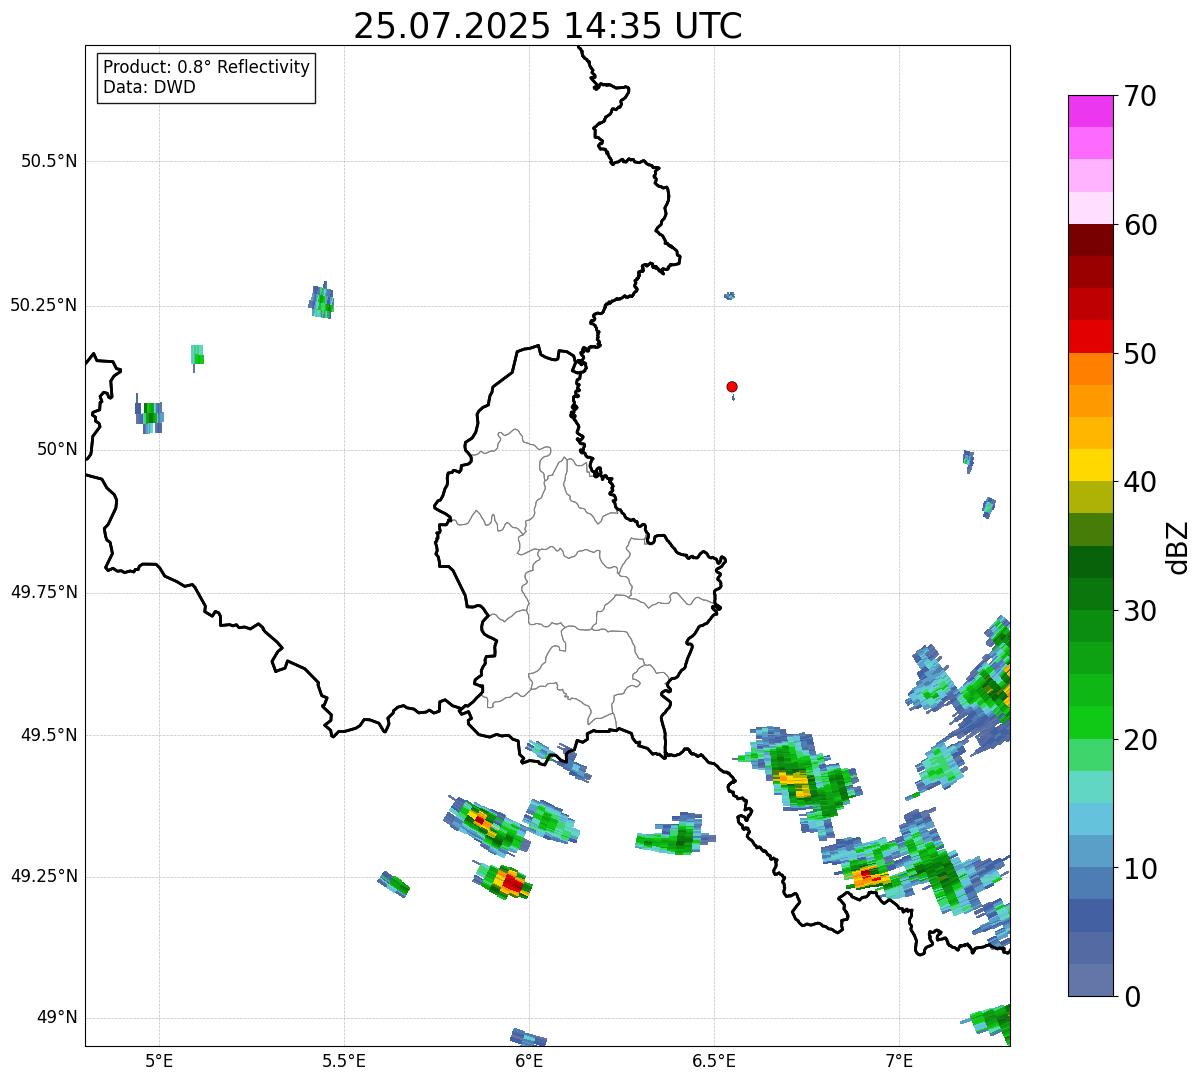Screen dimensions: 1202x1081
Task: Click the longitude label '5.5°E'
Action: 344,1060
